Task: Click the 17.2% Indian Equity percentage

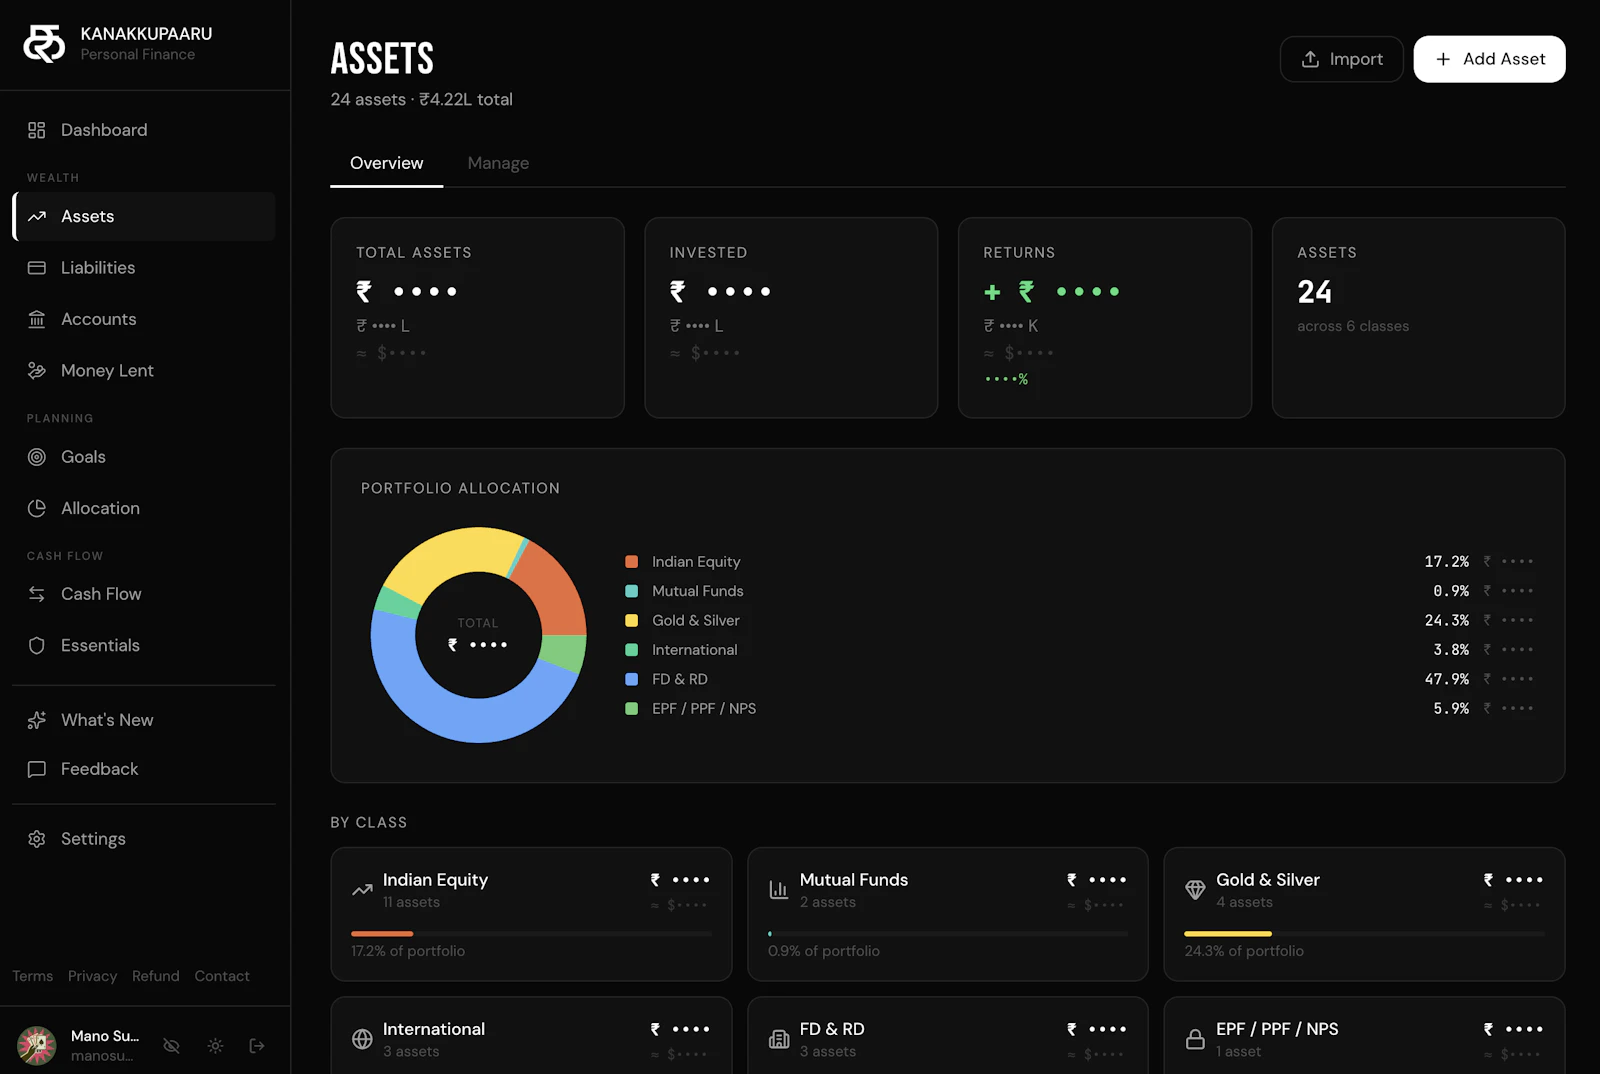Action: pyautogui.click(x=1447, y=562)
